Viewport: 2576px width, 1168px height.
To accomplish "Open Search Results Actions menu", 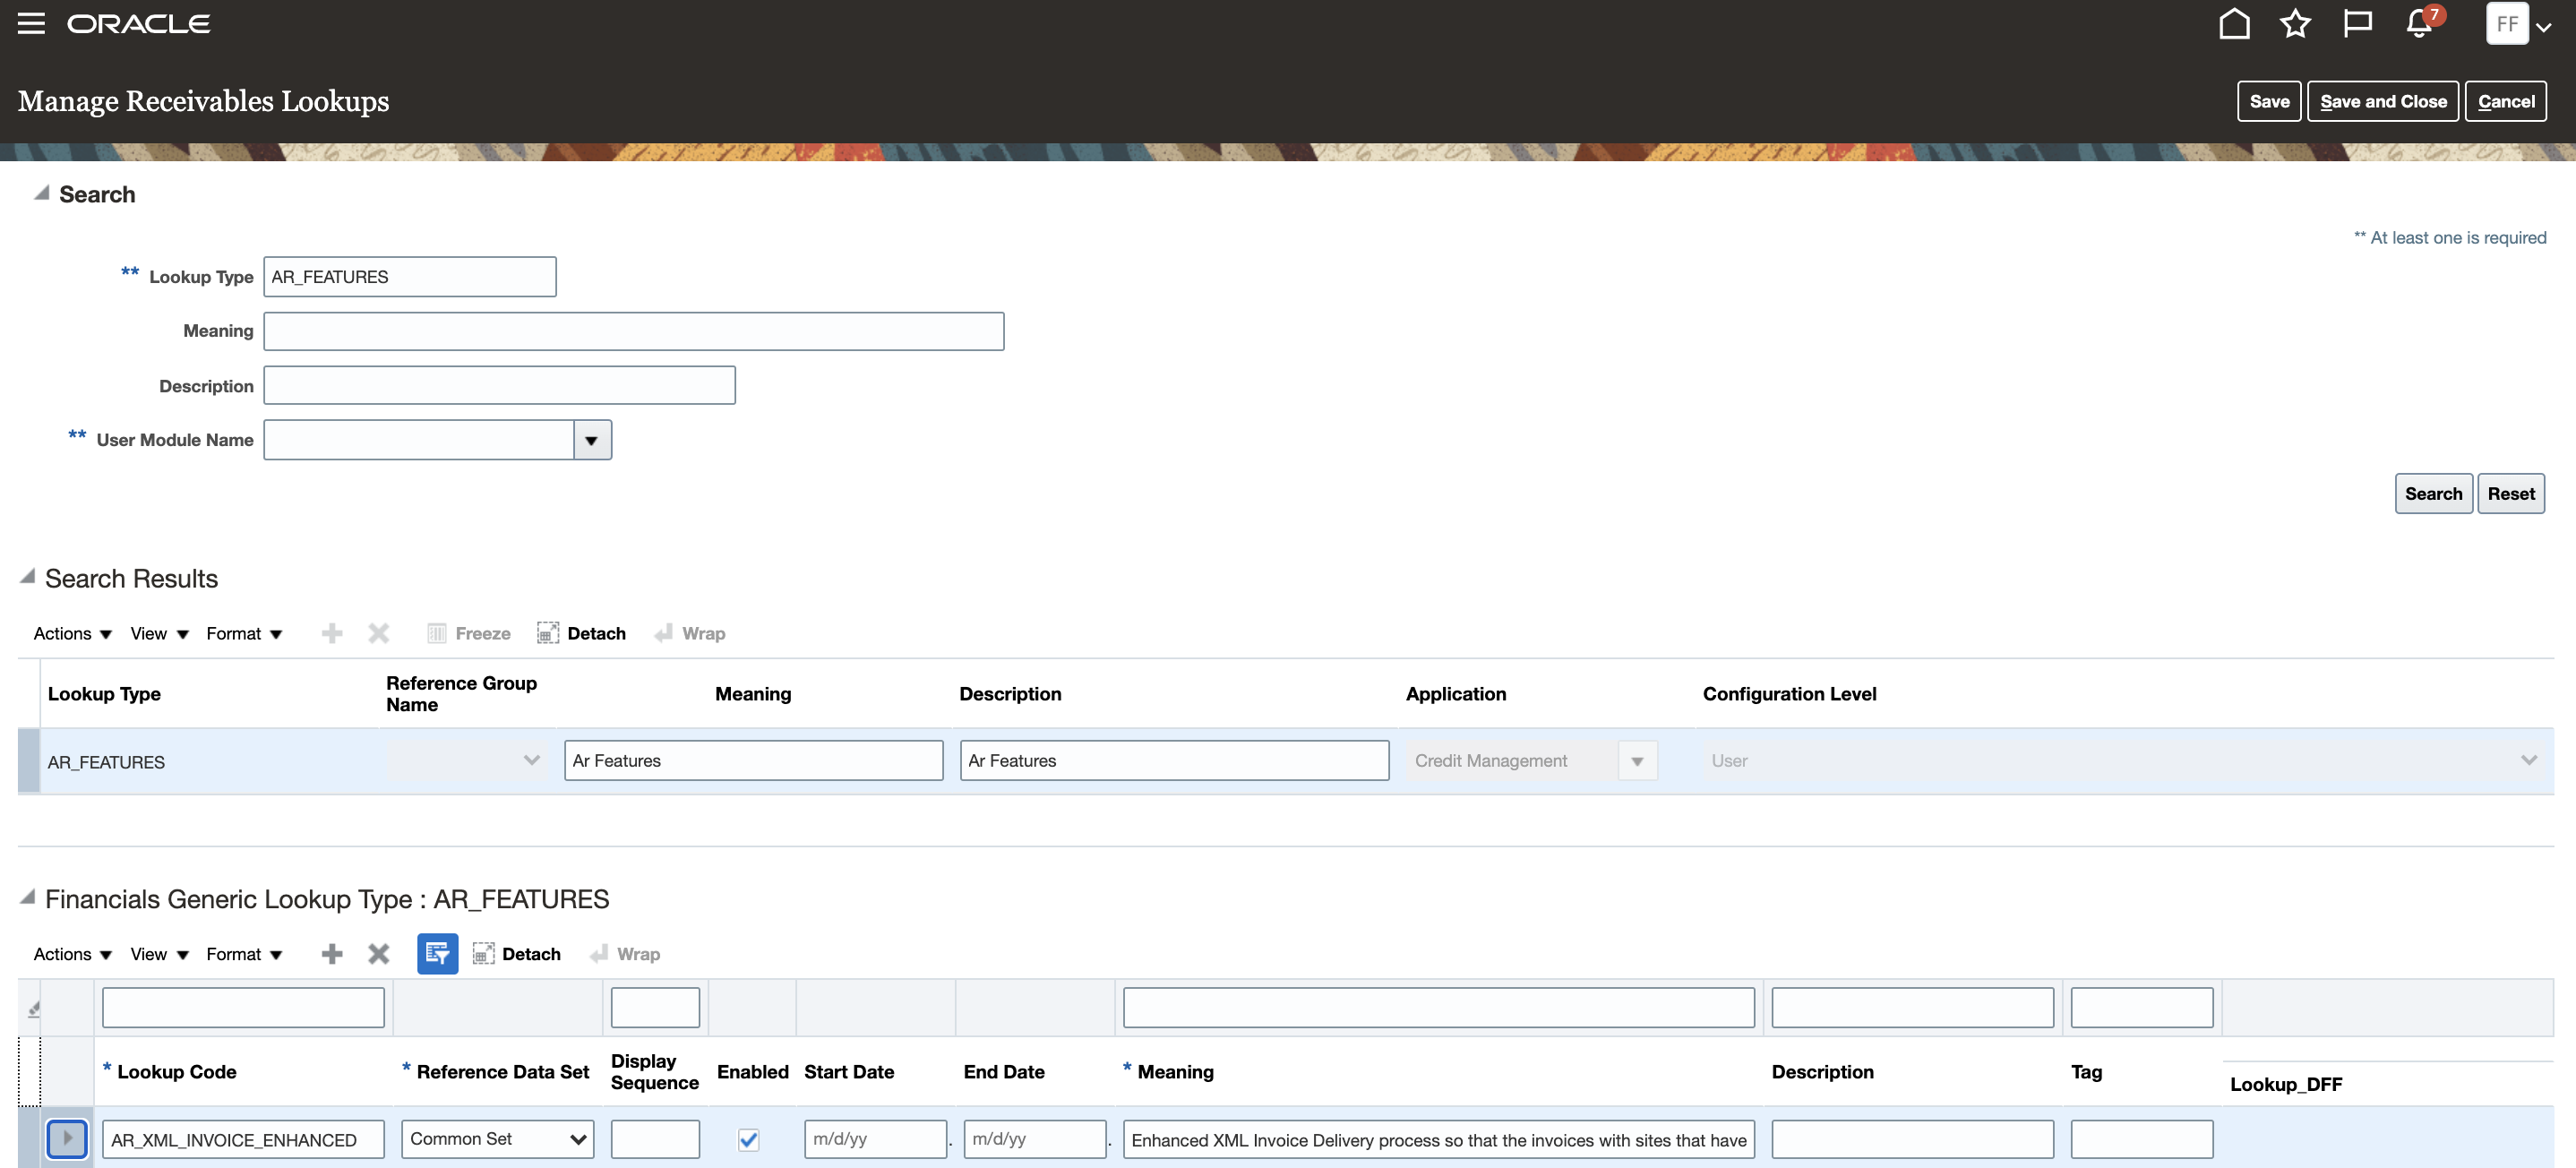I will point(72,634).
